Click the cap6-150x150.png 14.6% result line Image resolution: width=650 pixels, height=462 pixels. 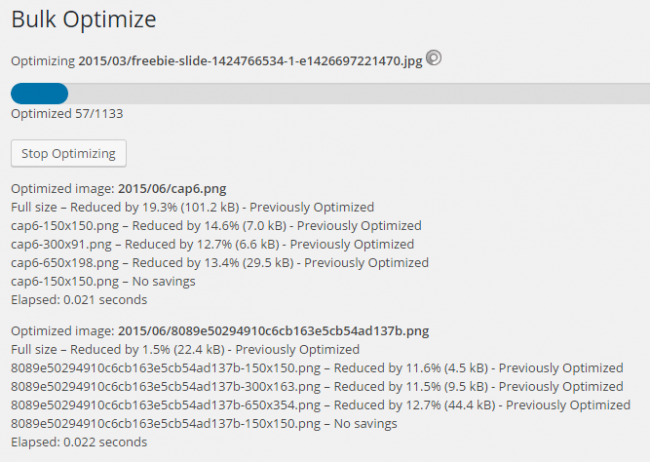point(216,226)
